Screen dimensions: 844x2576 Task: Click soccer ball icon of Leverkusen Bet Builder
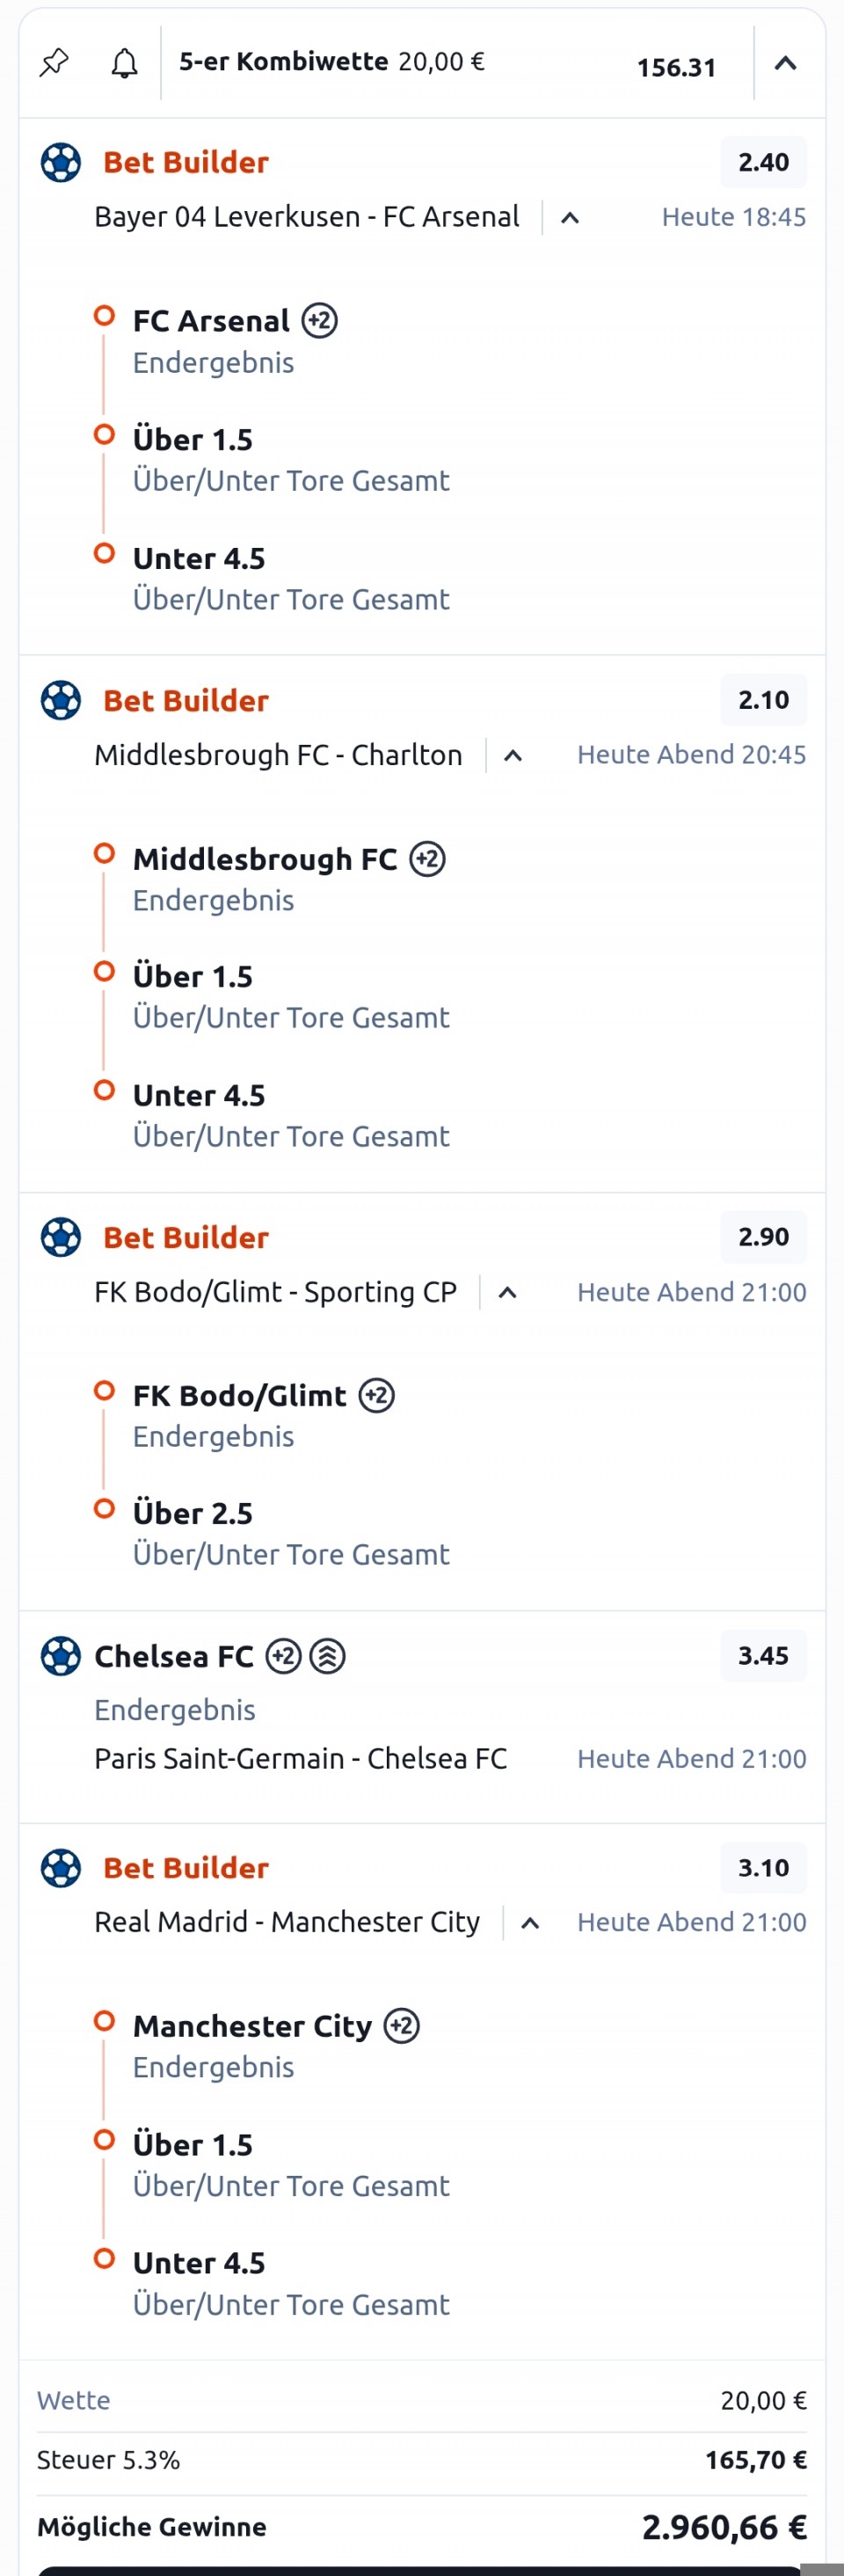(x=60, y=163)
